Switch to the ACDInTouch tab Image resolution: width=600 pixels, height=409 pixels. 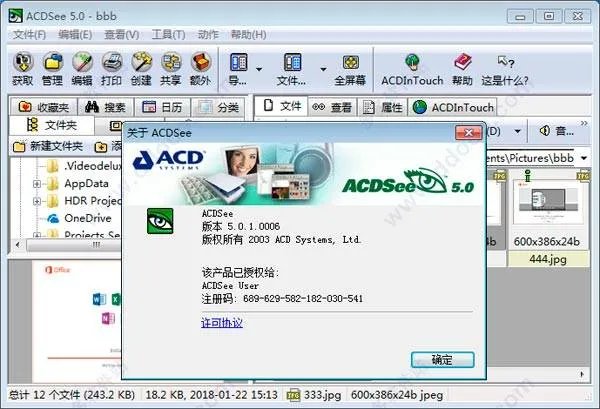coord(453,108)
